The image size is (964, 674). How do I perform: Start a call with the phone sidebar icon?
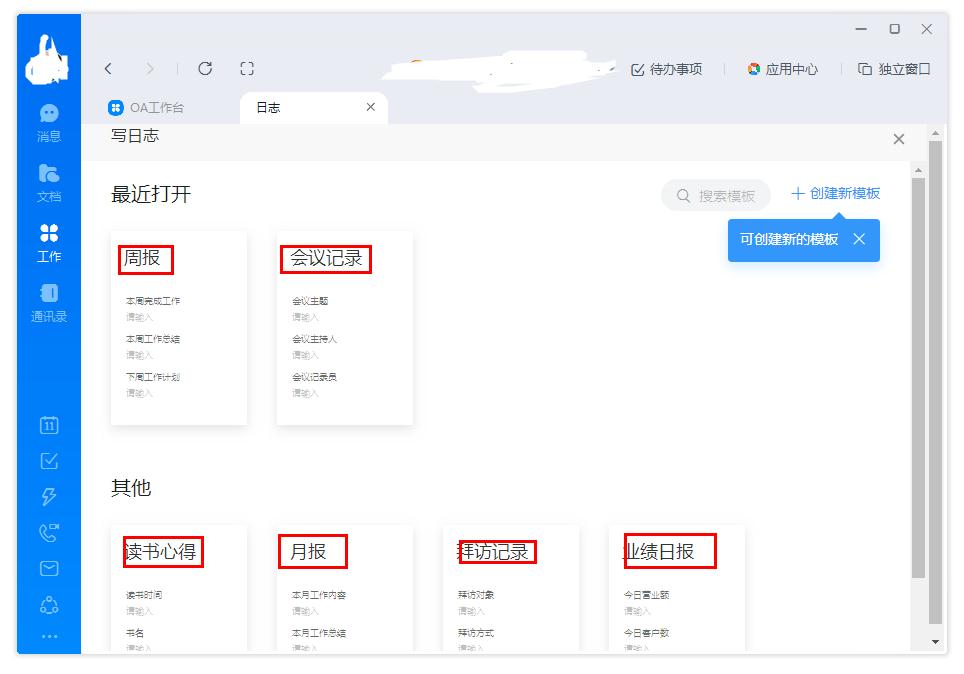47,532
